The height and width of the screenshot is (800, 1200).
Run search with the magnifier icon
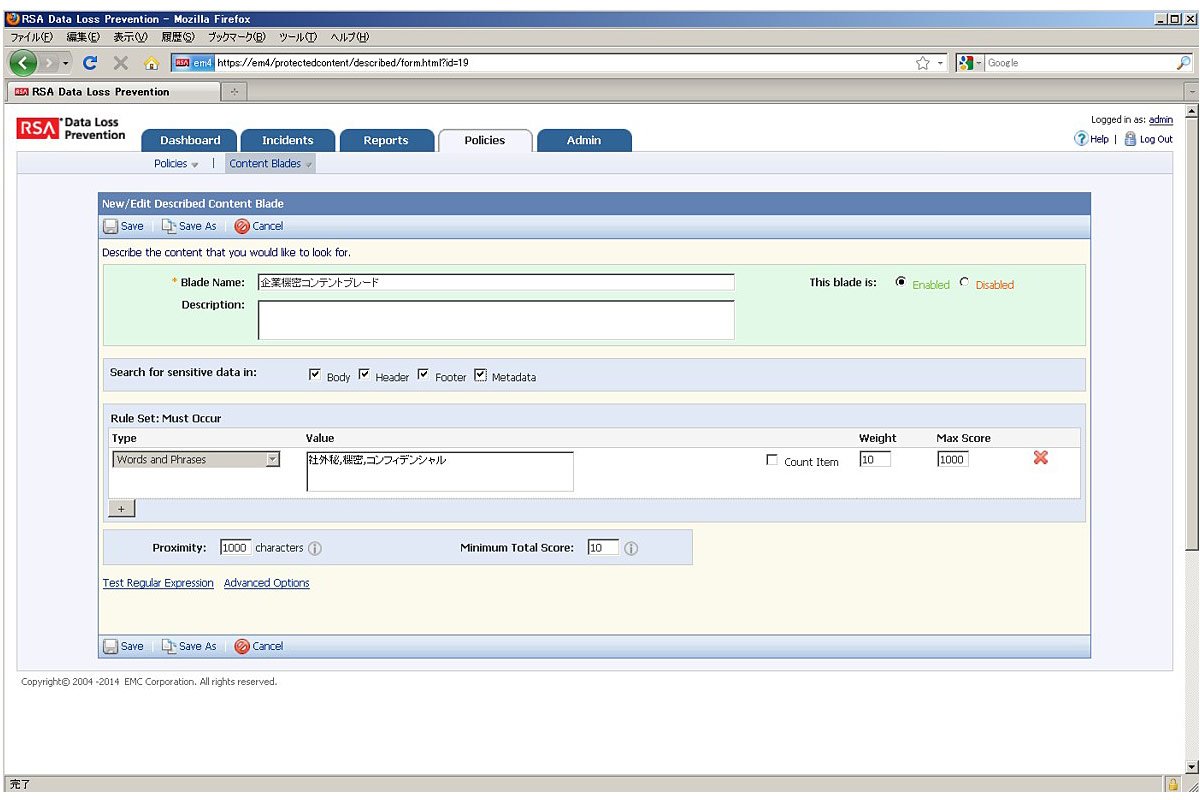click(x=1183, y=63)
